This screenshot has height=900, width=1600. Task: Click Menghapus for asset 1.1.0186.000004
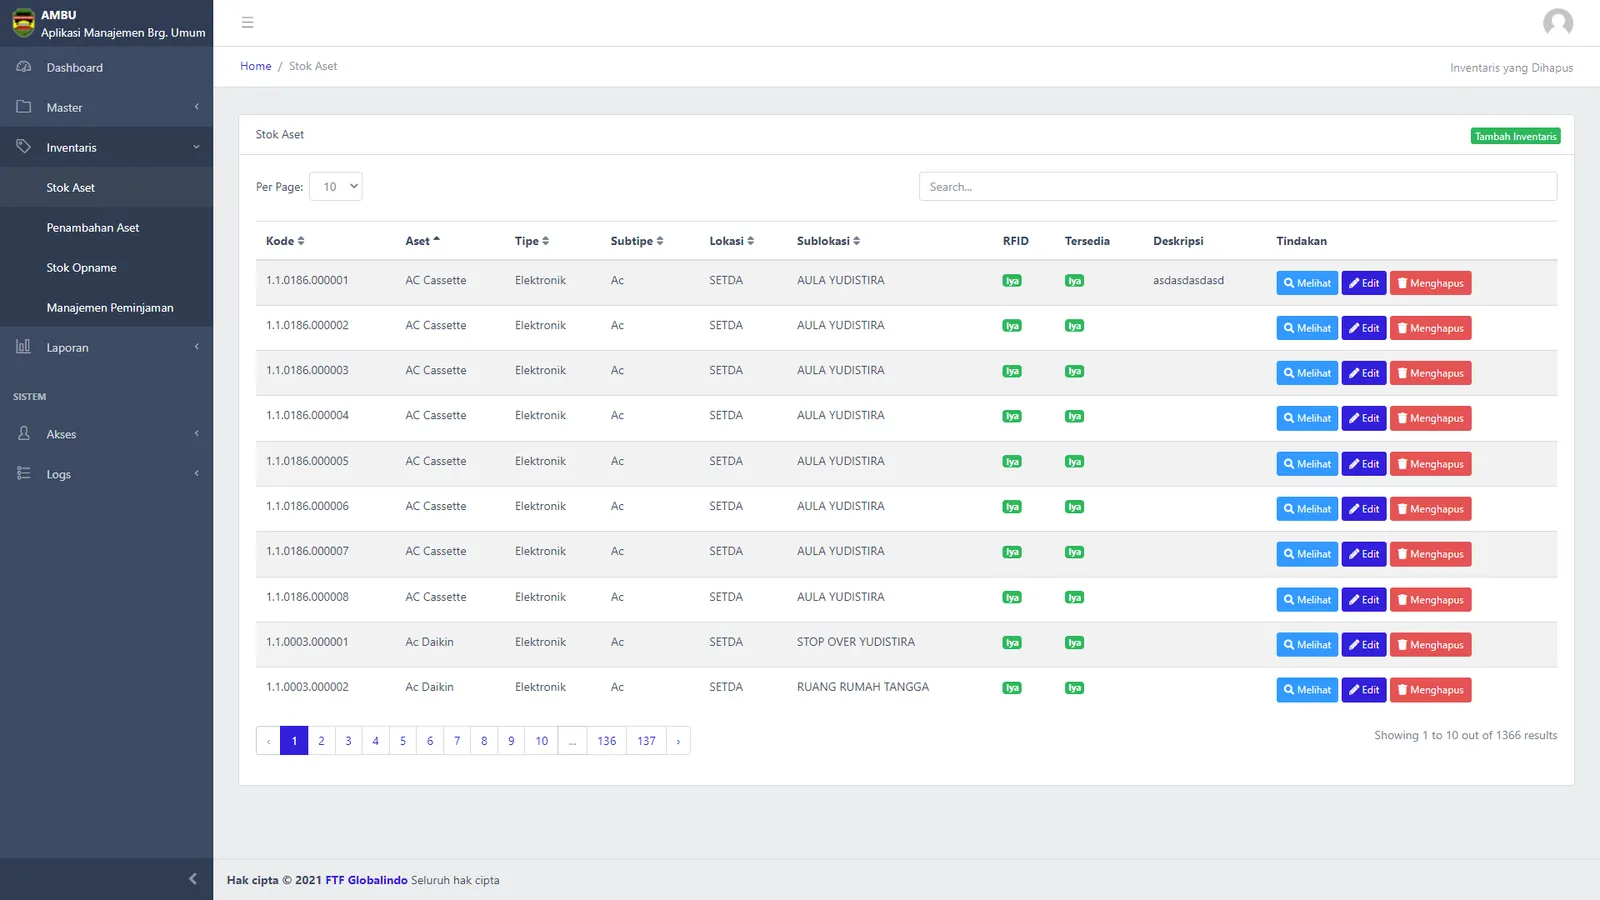point(1430,418)
